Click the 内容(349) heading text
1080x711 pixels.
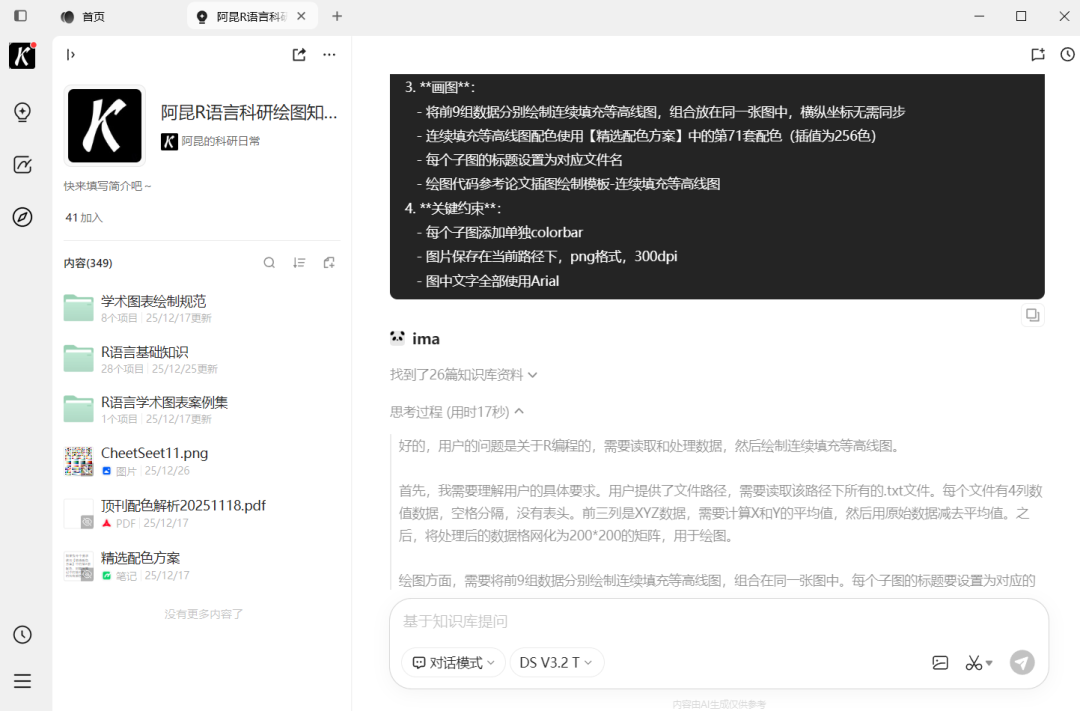pos(88,263)
